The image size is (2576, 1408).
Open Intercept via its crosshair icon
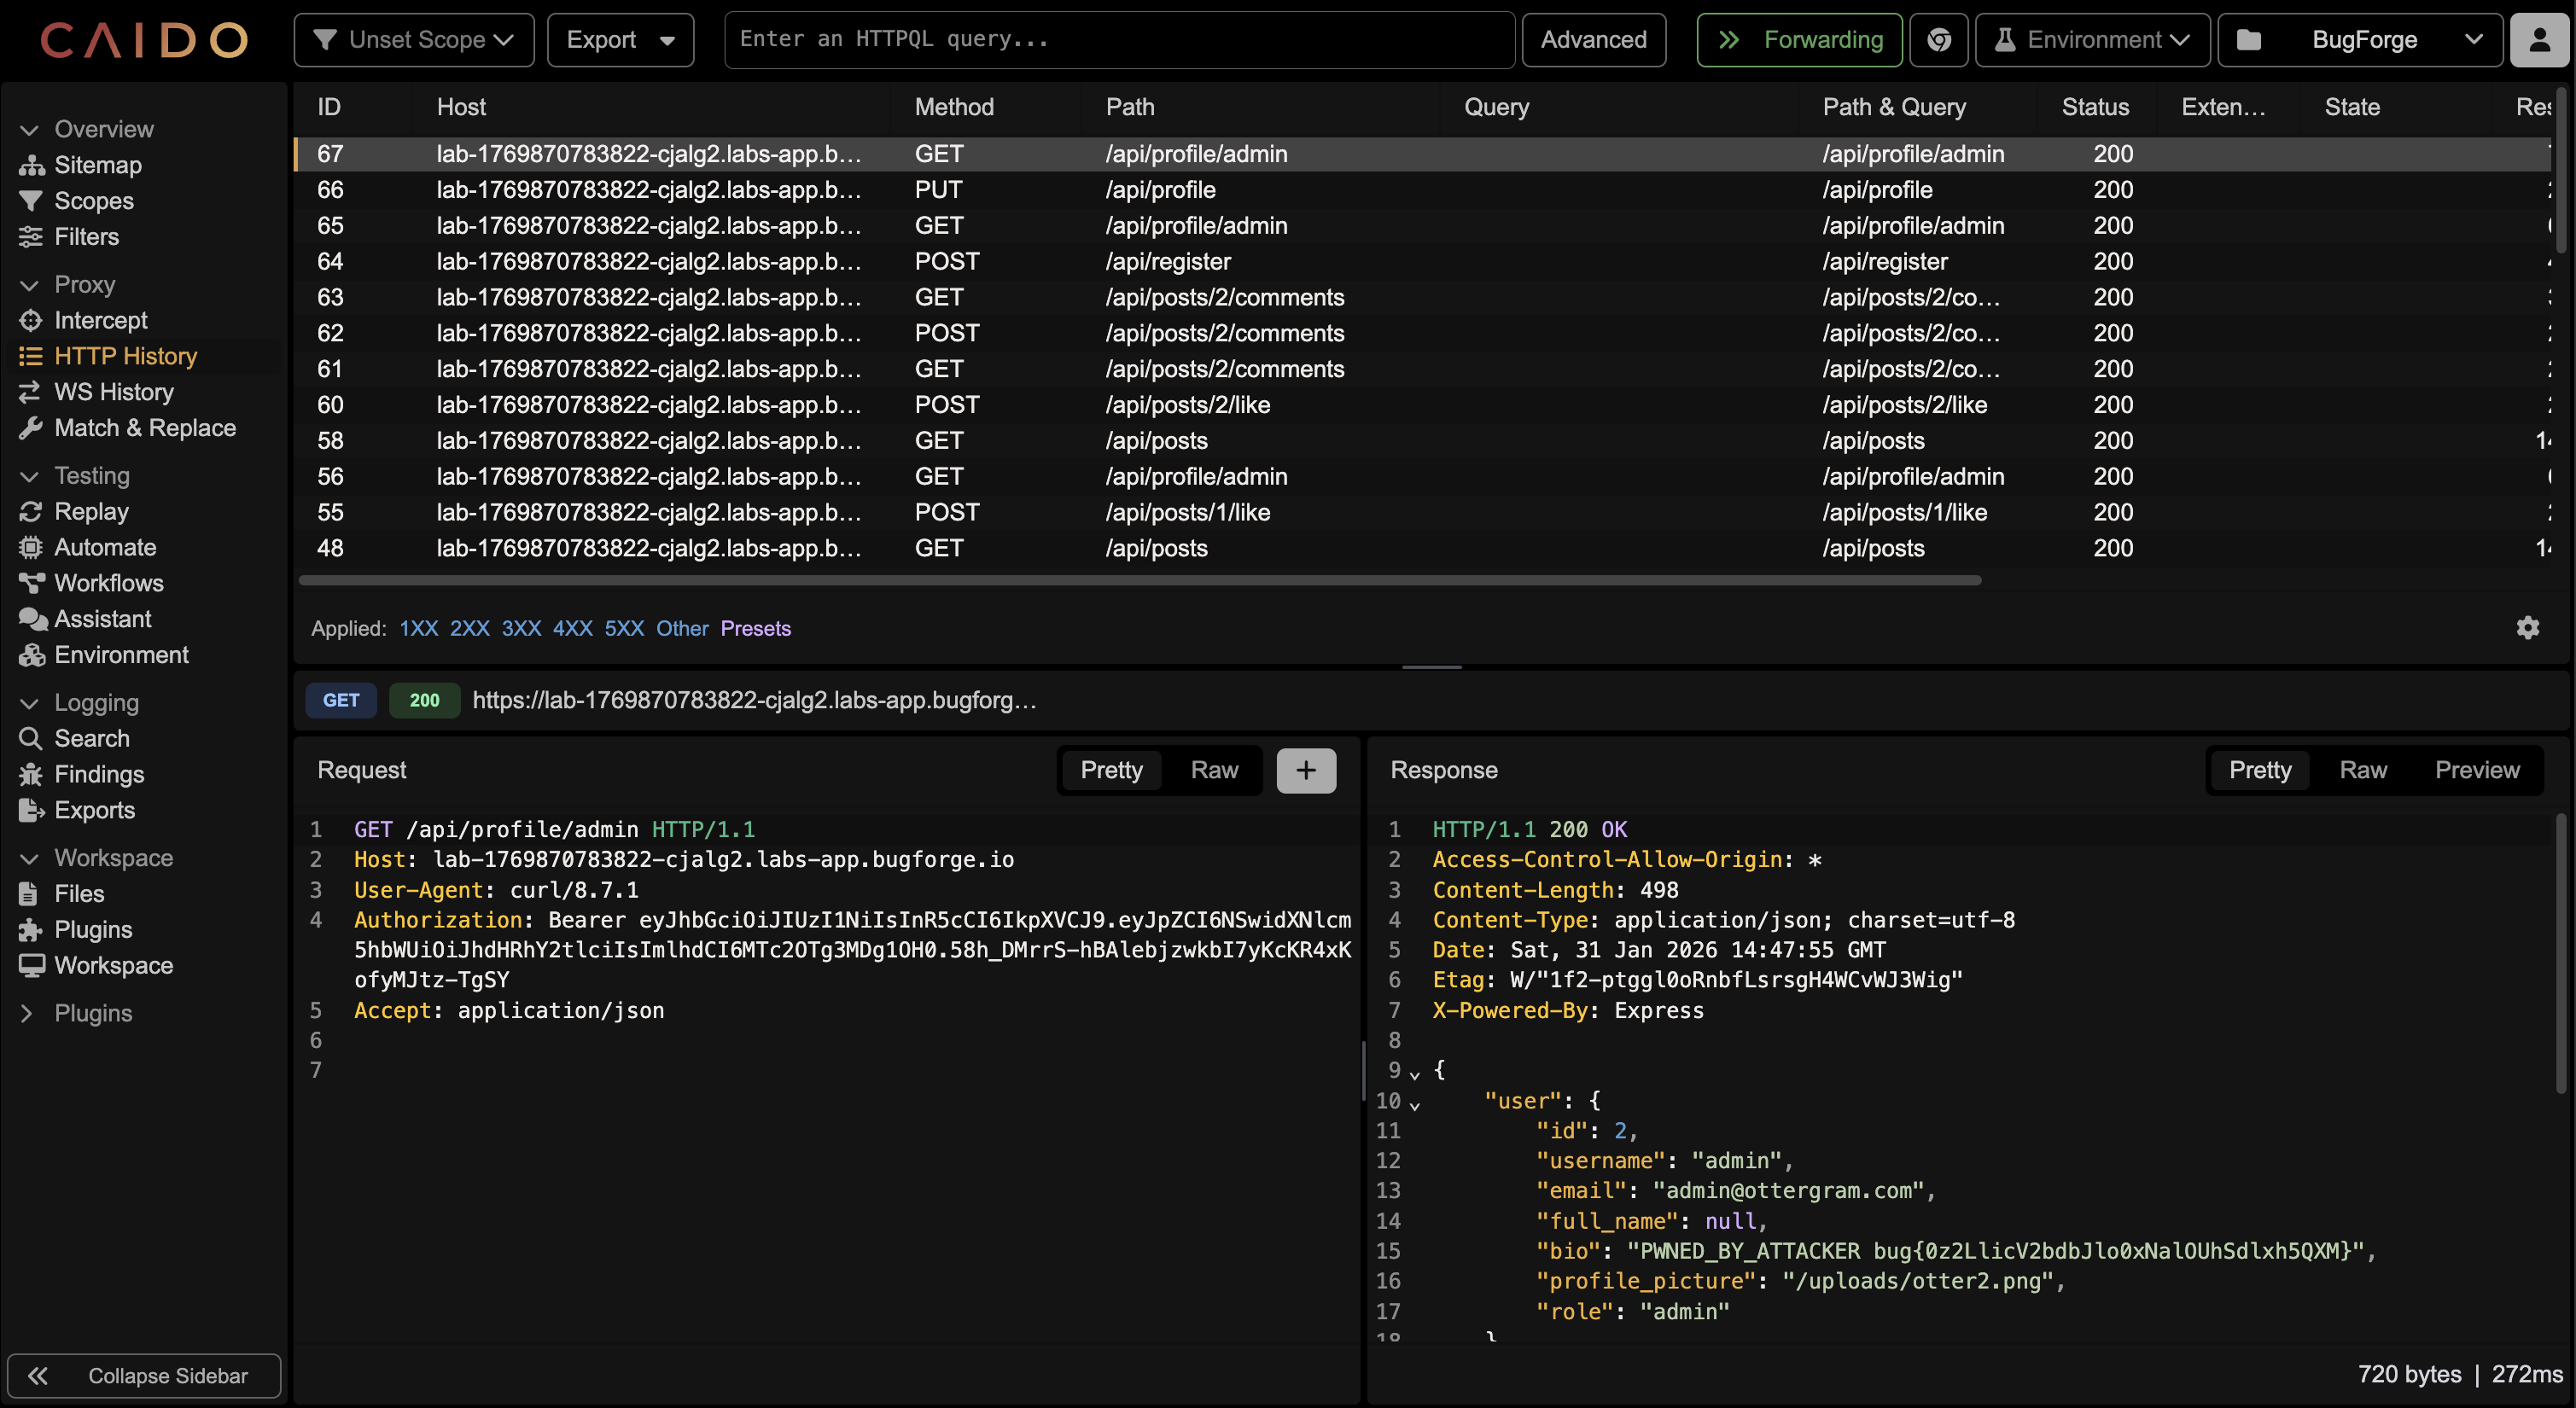coord(31,320)
